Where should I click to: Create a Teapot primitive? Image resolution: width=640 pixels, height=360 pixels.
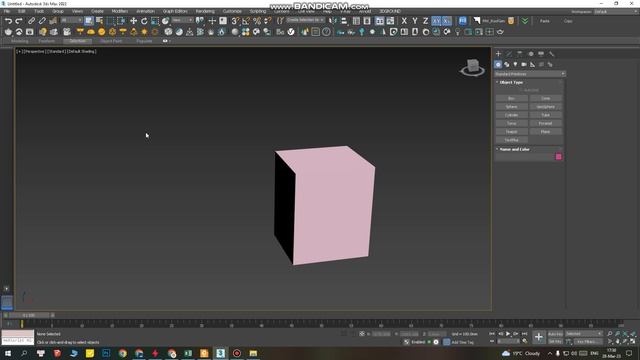click(511, 132)
